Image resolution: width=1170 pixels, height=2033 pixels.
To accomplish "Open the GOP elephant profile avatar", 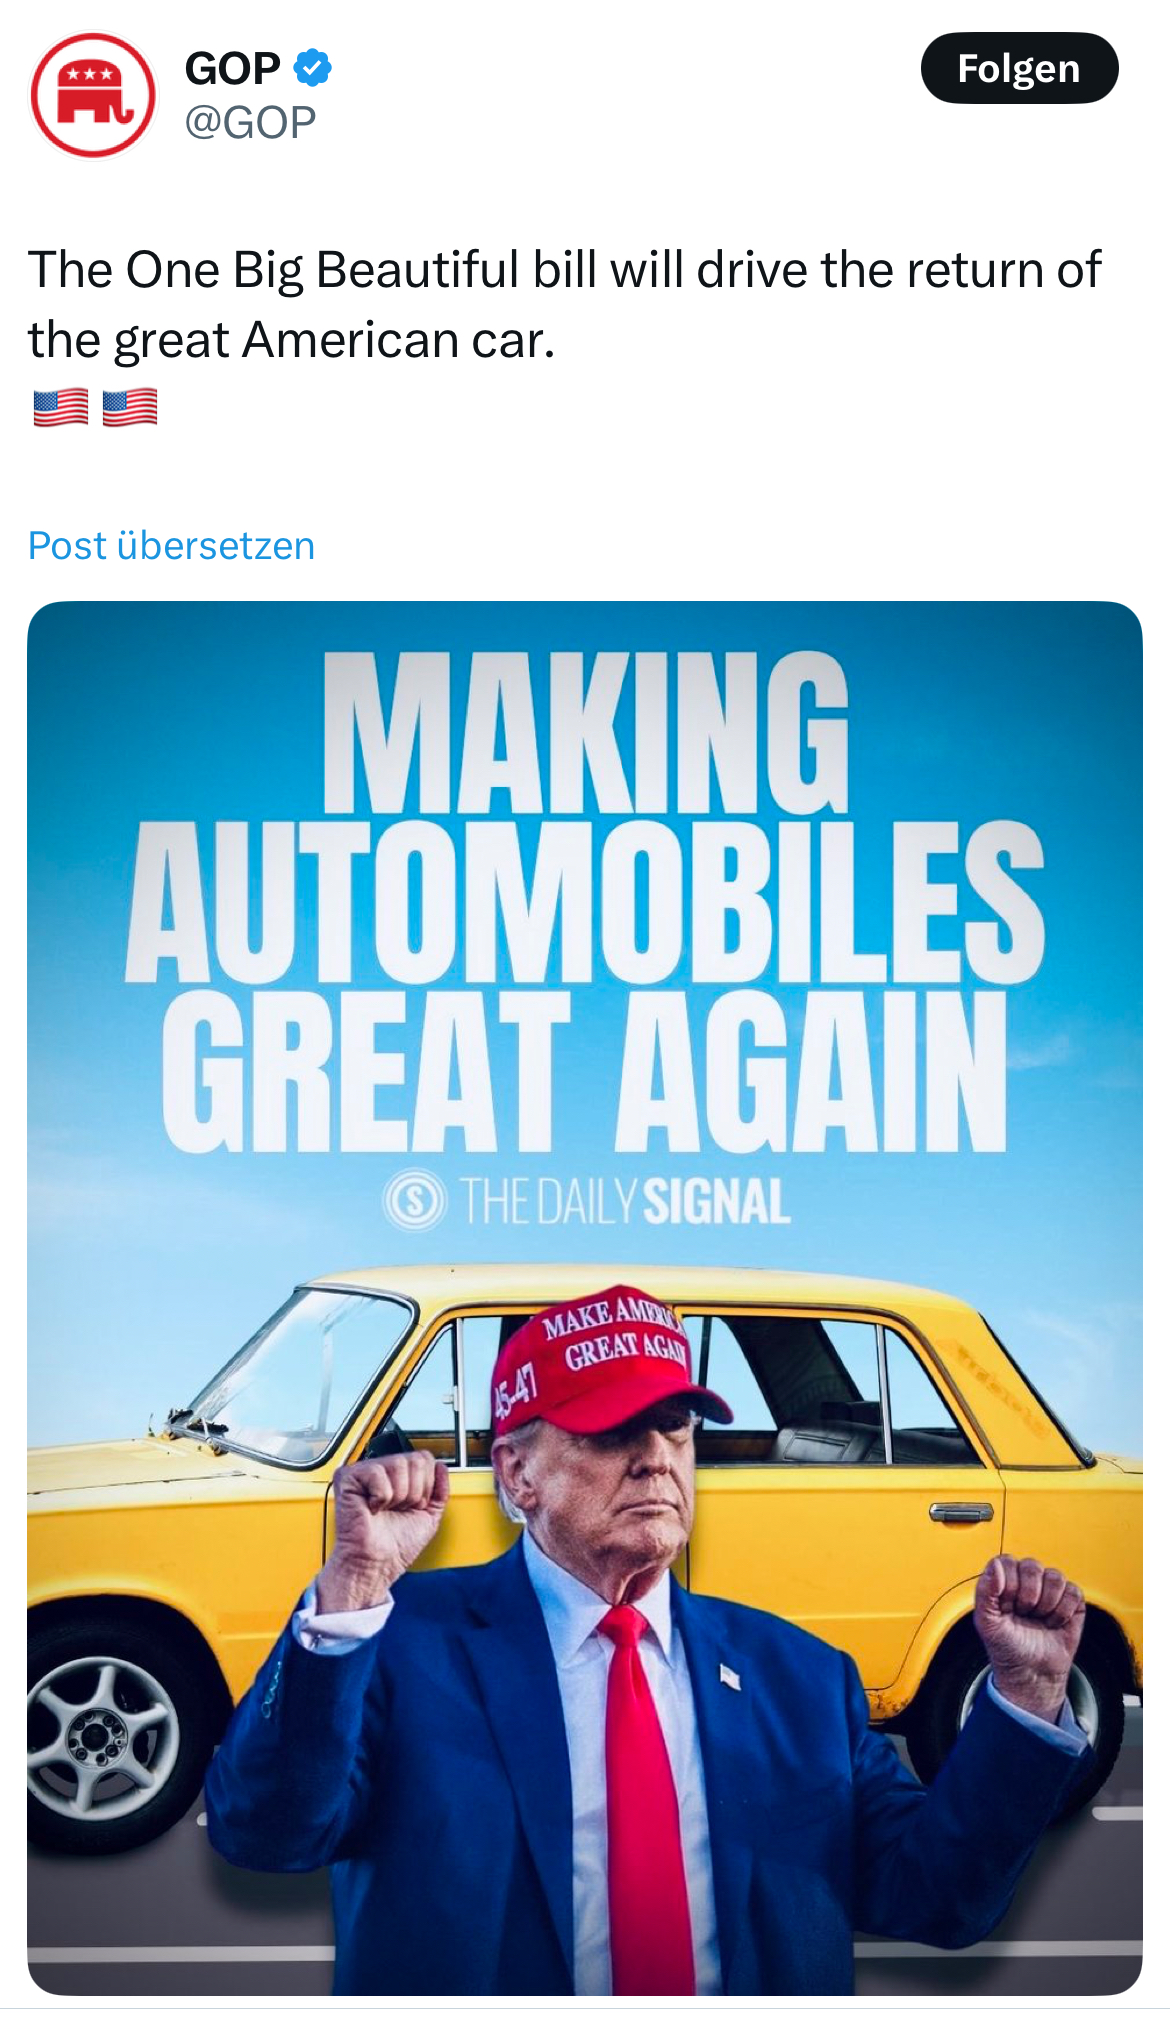I will coord(93,95).
